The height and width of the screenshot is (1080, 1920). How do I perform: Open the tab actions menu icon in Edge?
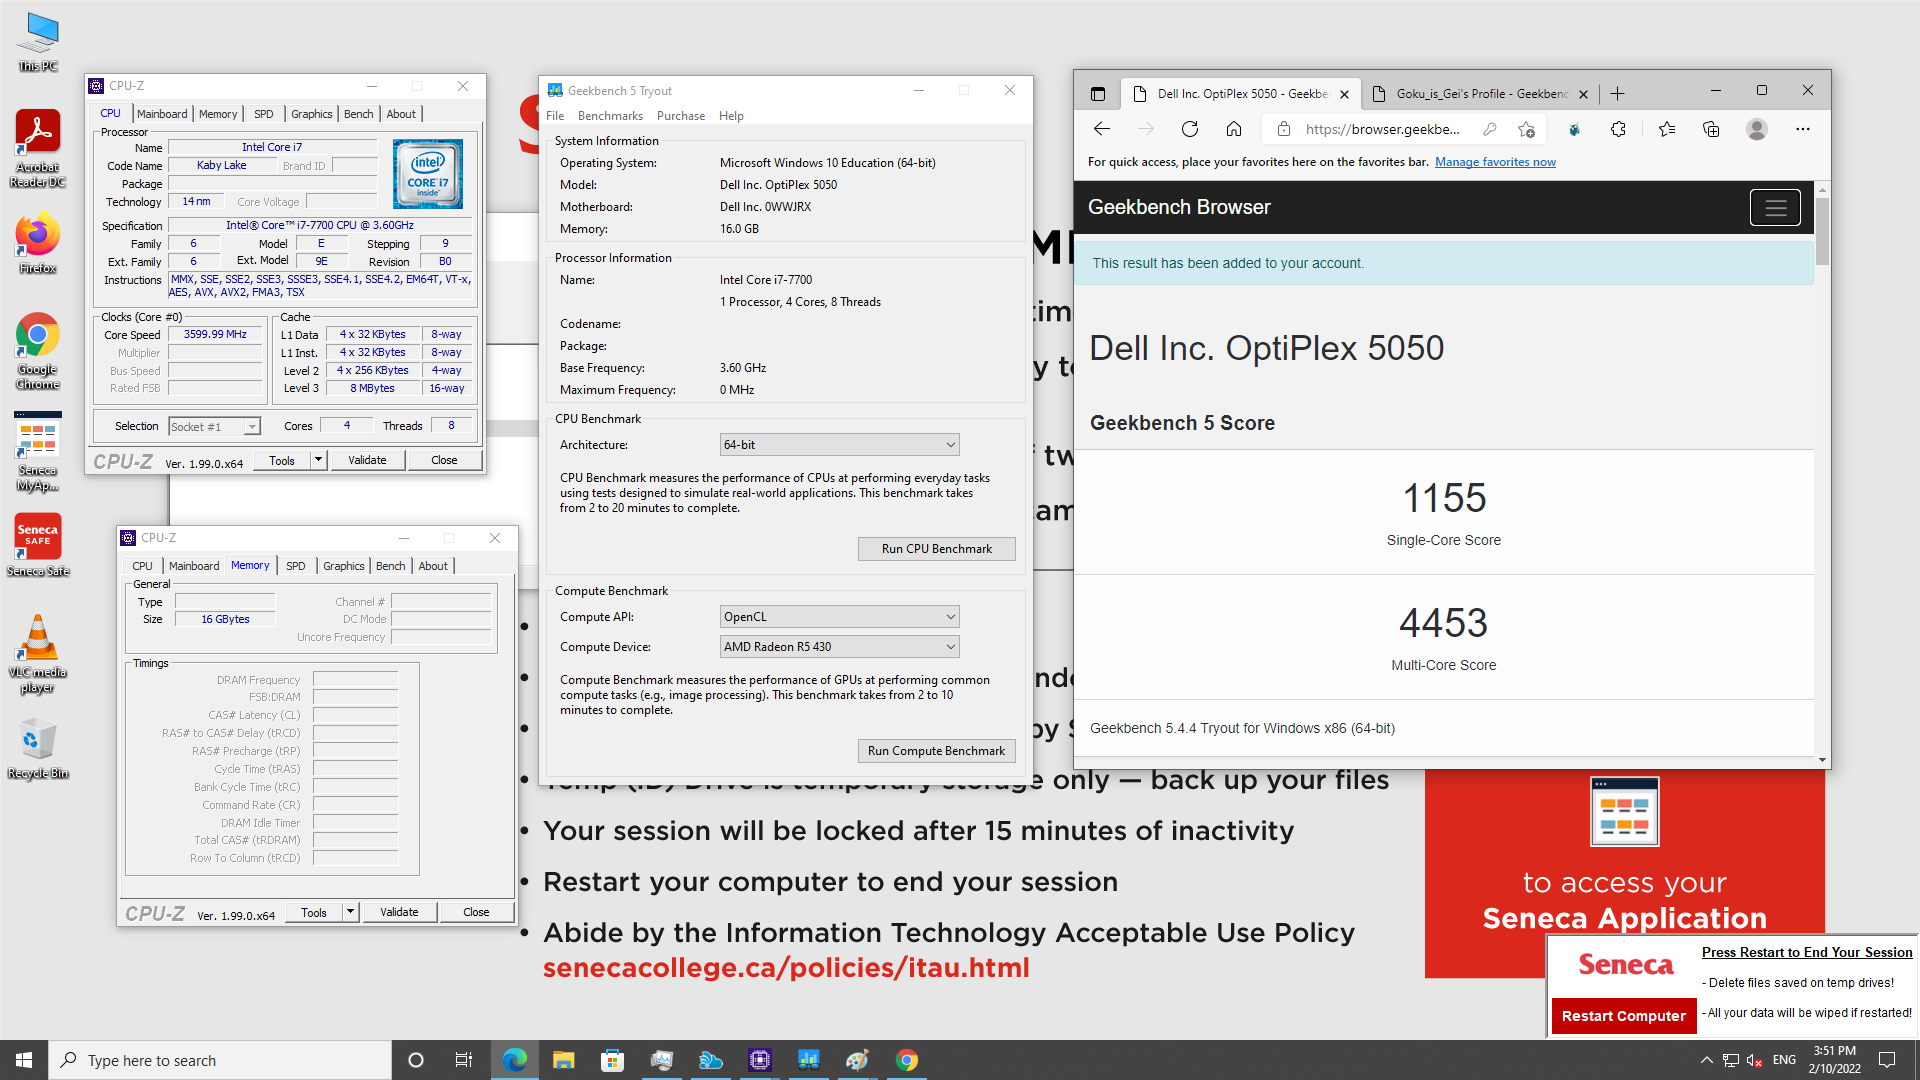click(x=1098, y=94)
